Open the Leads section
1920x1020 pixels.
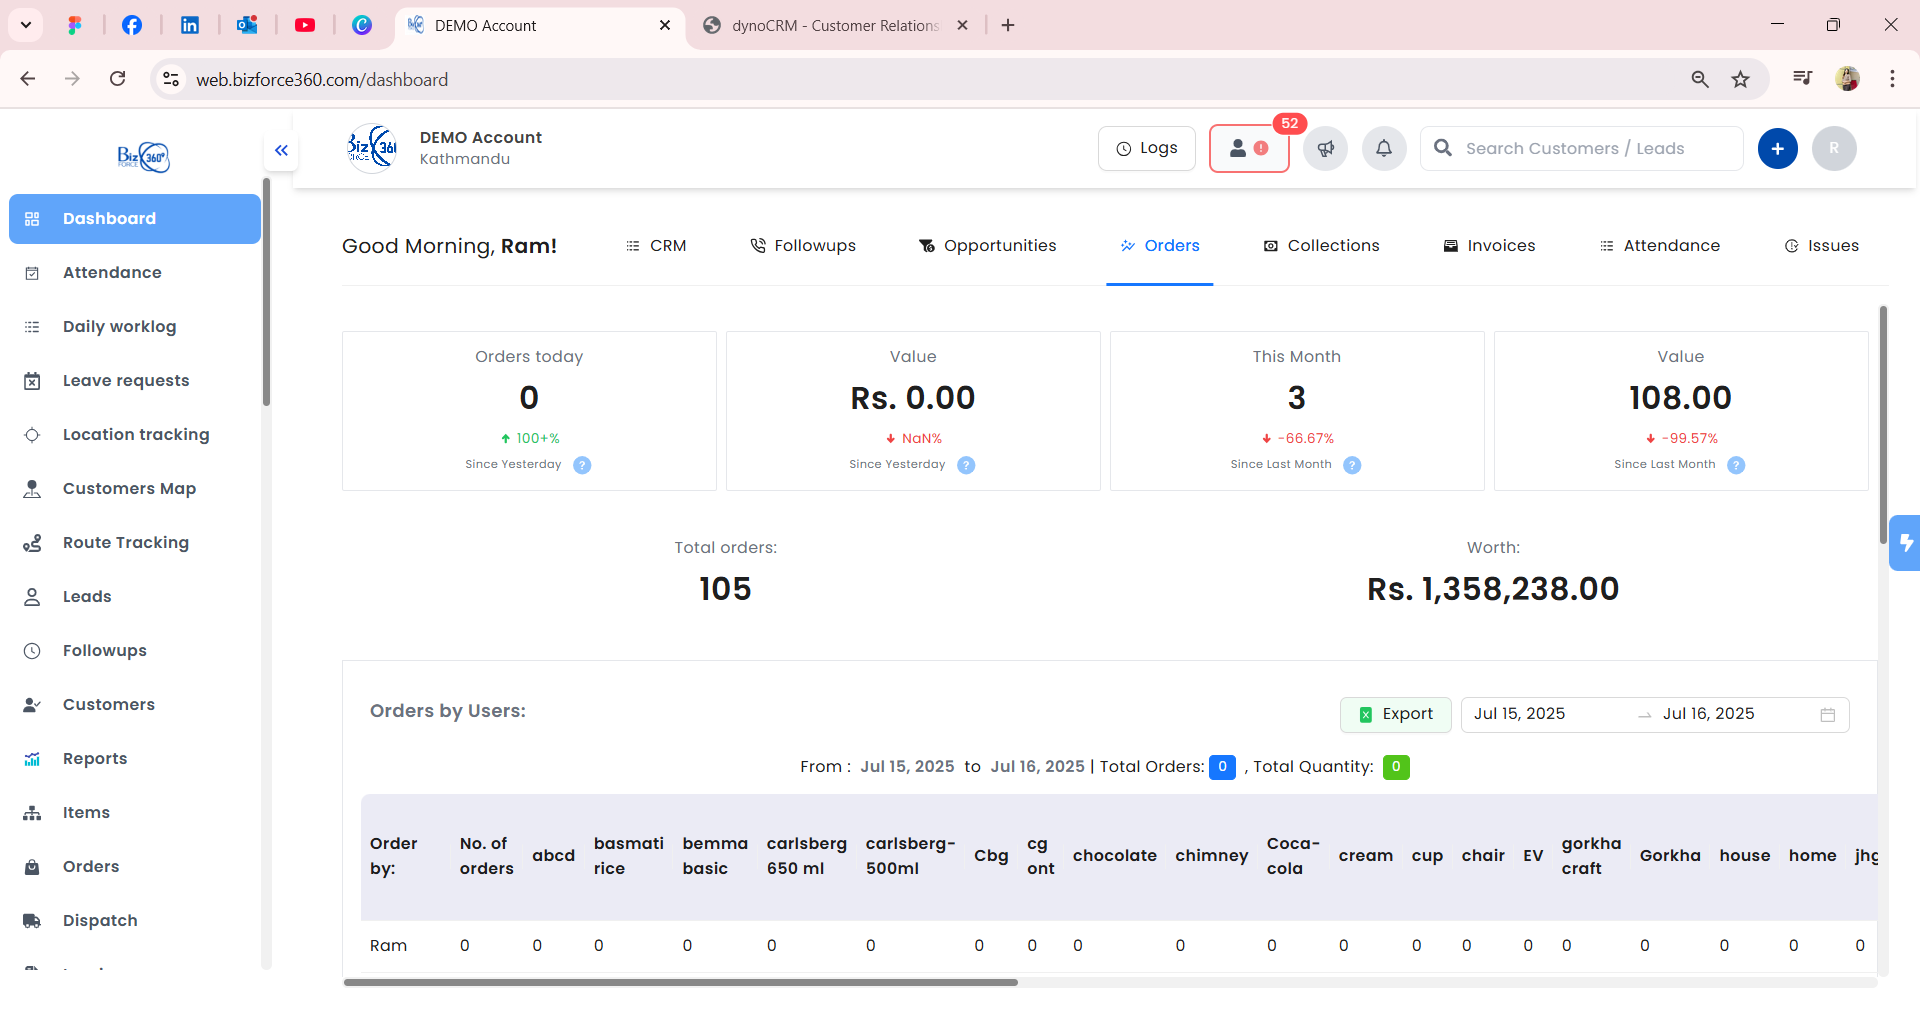click(87, 596)
